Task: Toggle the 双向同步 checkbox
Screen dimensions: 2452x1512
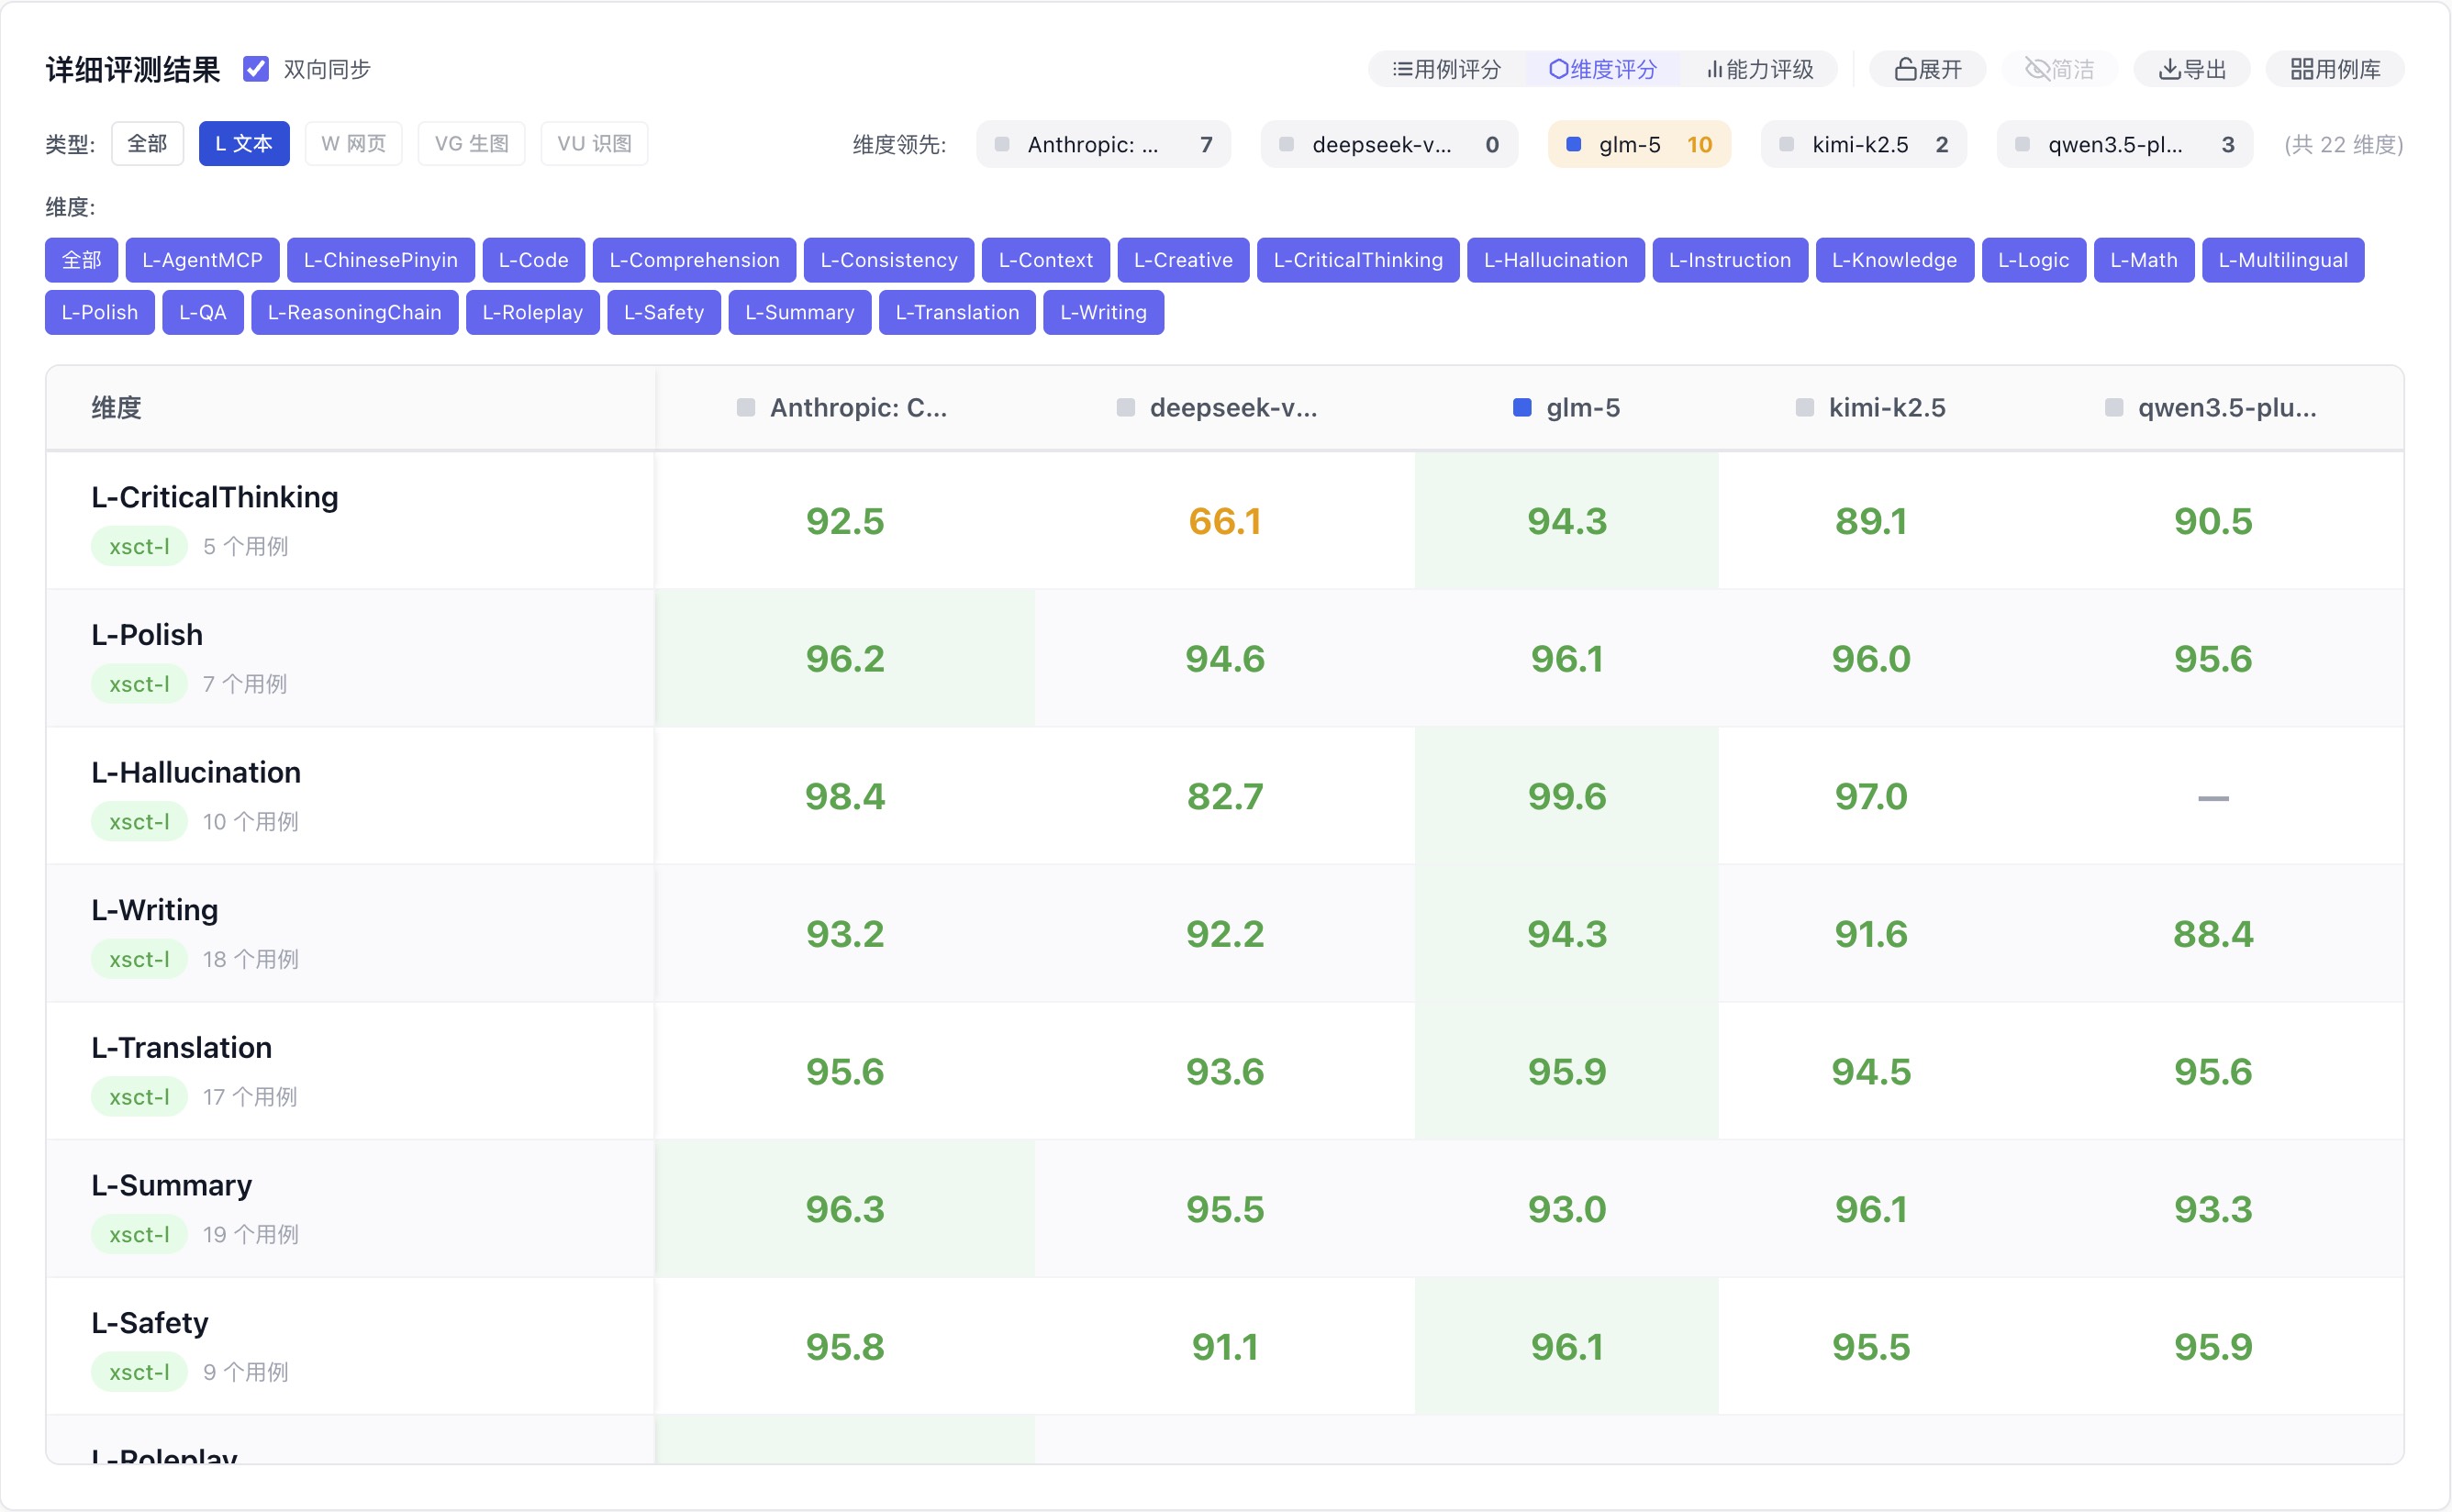Action: pyautogui.click(x=256, y=69)
